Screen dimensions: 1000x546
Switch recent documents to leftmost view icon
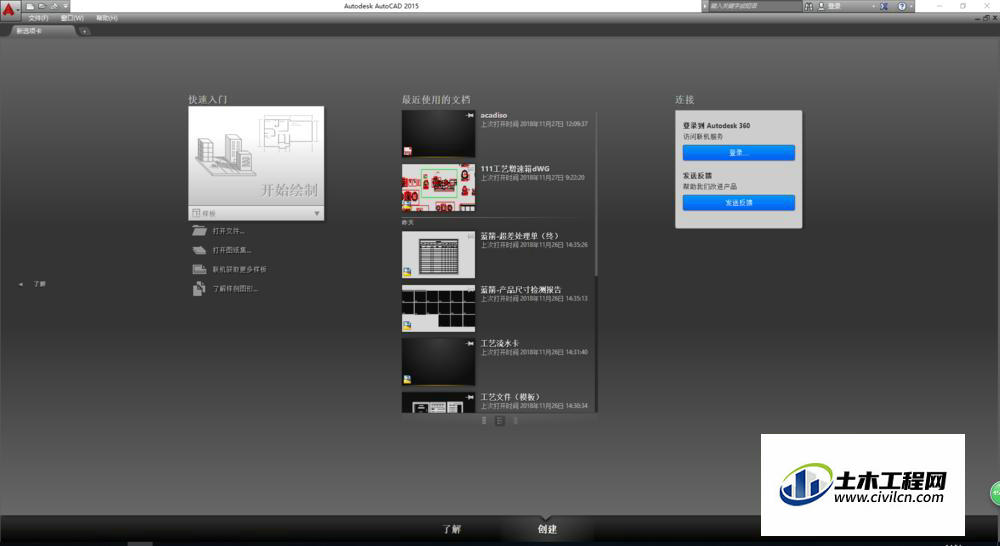[484, 420]
